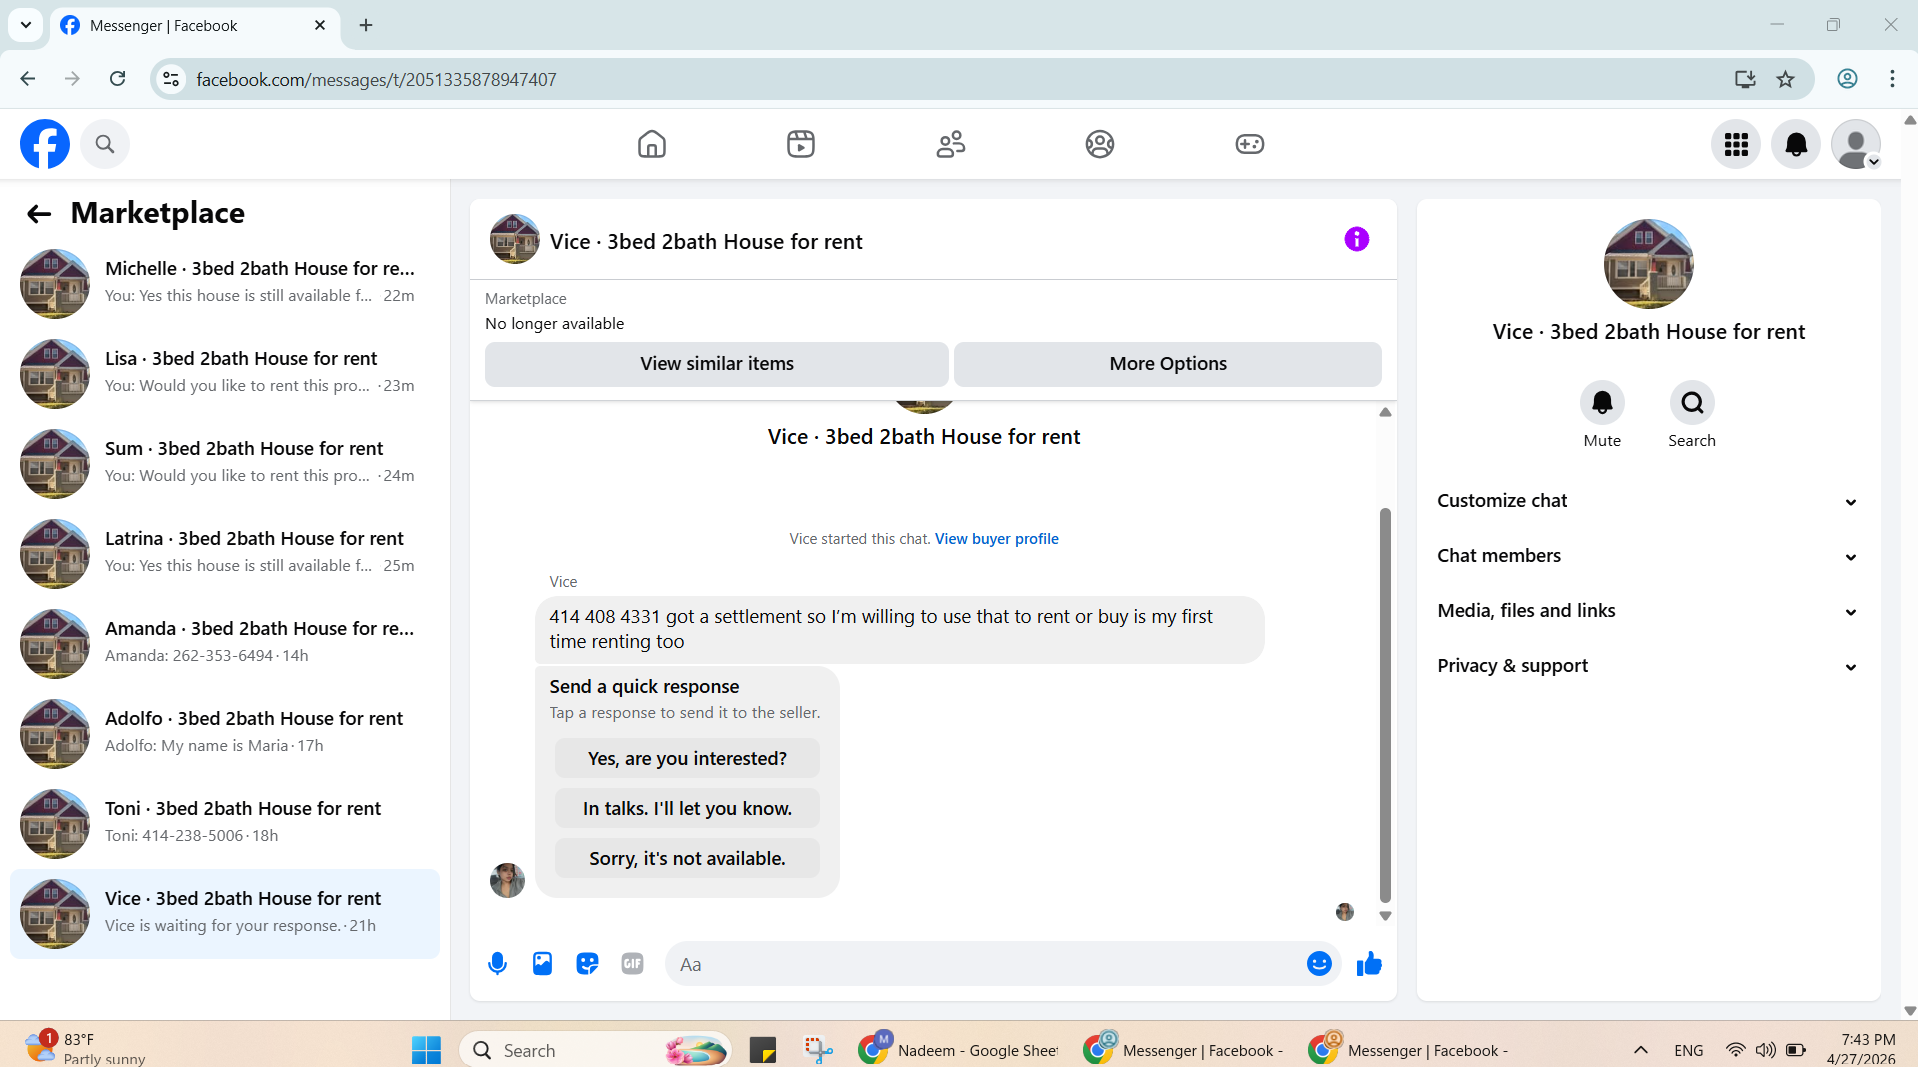Open Chrome menu three dots
Screen dimensions: 1918x1067
tap(1892, 79)
